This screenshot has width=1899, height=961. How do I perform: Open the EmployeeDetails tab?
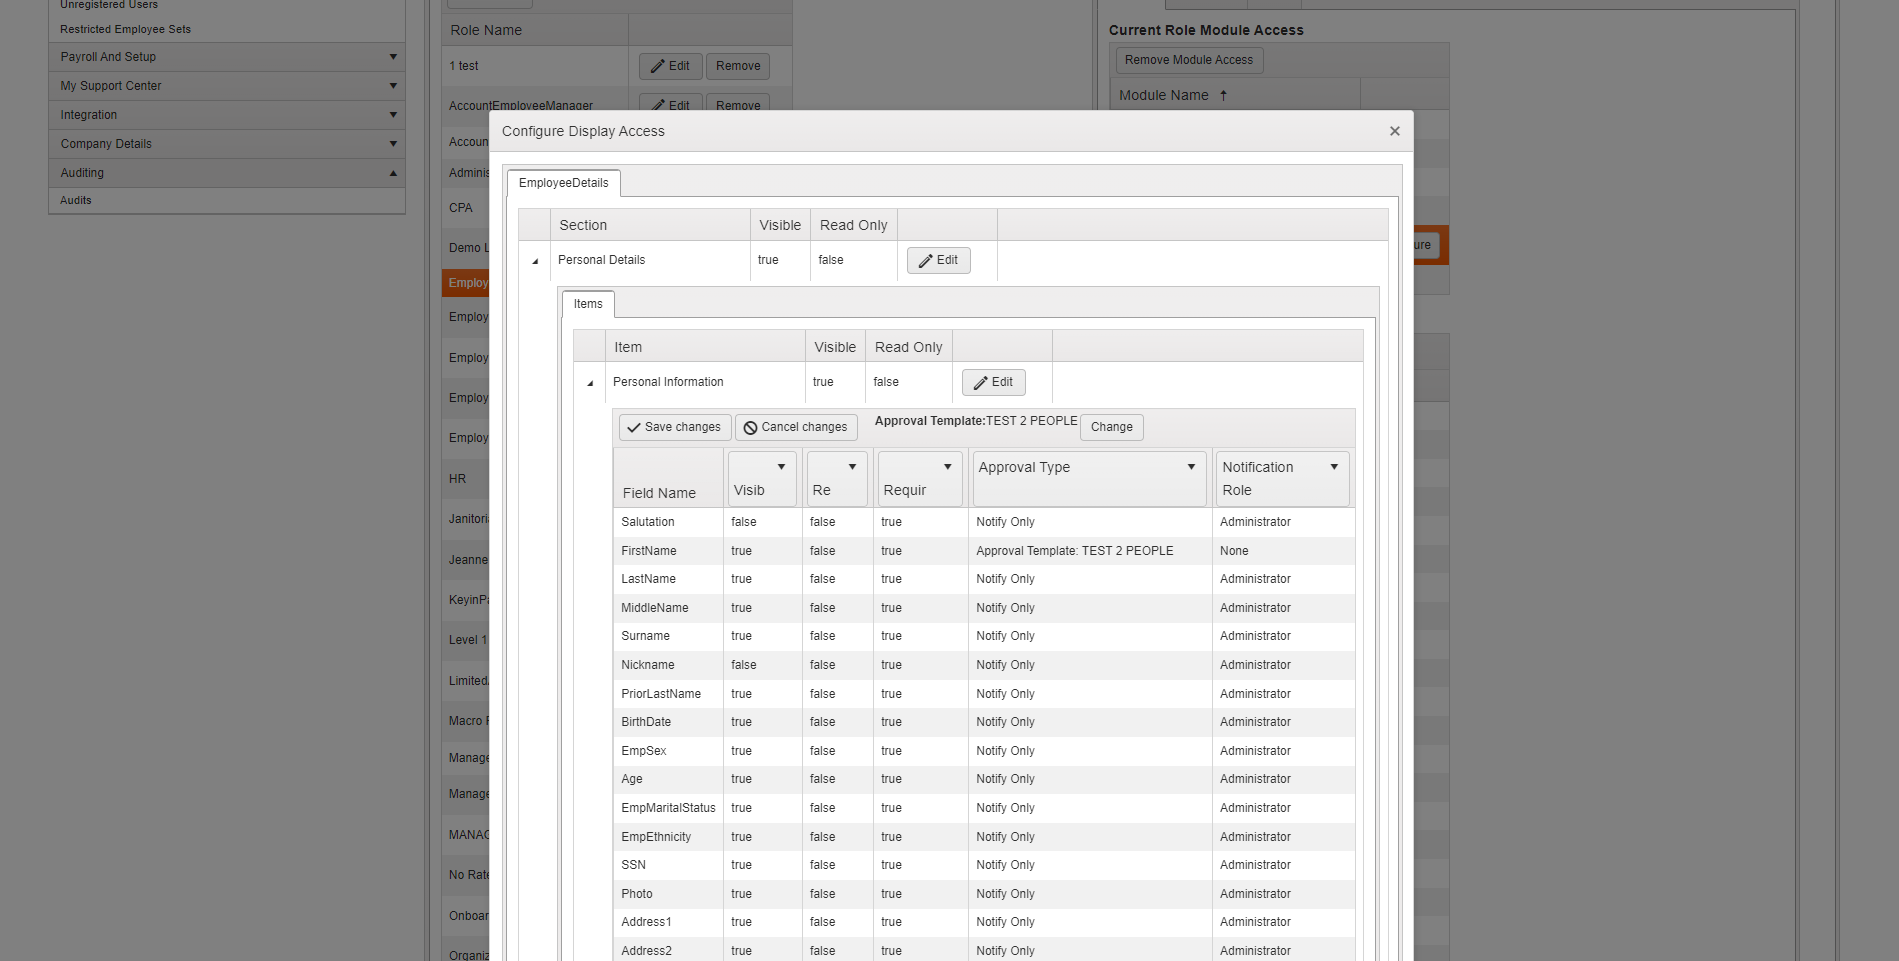(x=564, y=183)
